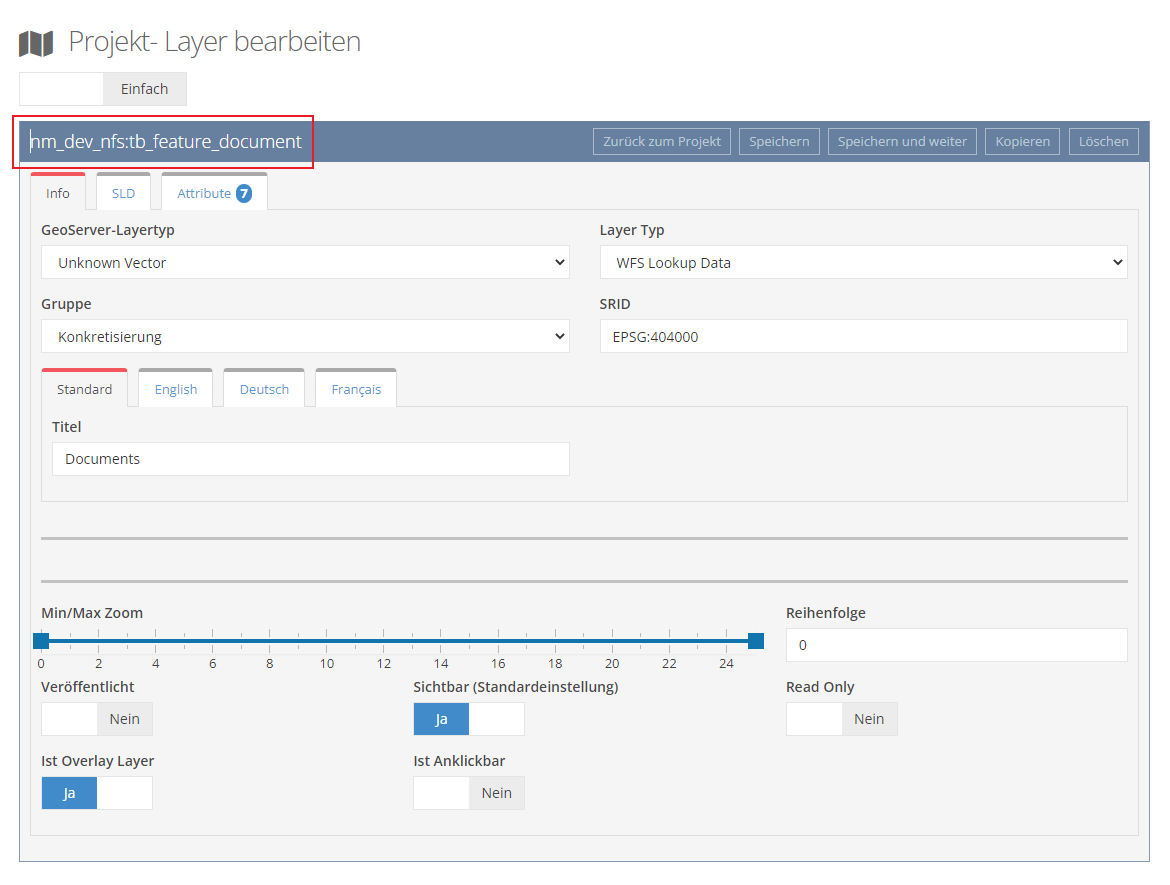1170x885 pixels.
Task: Select the Deutsch language tab
Action: (x=264, y=389)
